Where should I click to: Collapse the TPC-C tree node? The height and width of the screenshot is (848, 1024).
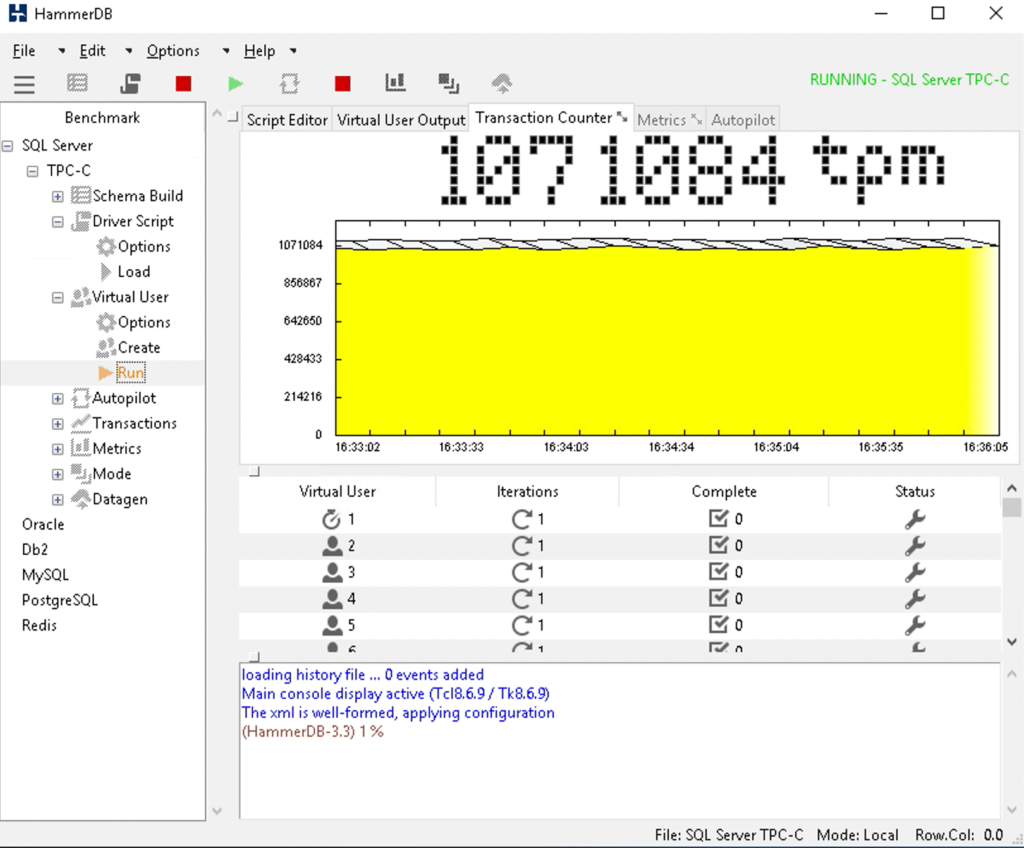32,171
